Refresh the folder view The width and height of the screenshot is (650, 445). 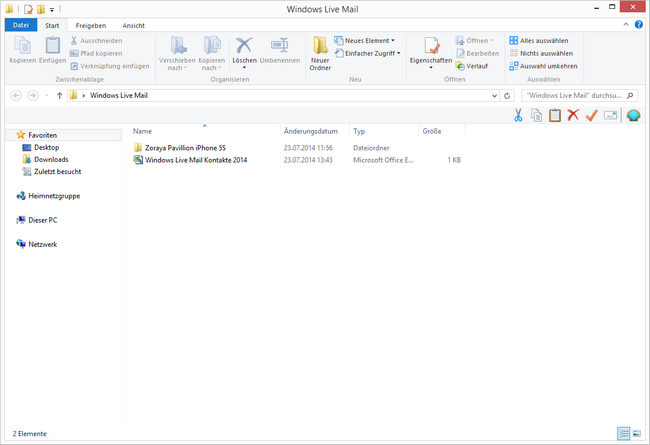tap(507, 96)
